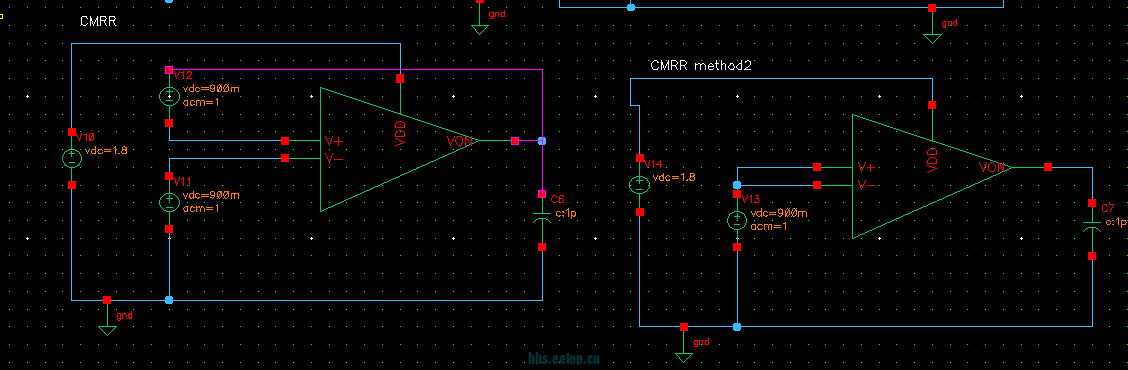Select the magenta highlighted wire from V12
This screenshot has height=370, width=1128.
tap(356, 70)
